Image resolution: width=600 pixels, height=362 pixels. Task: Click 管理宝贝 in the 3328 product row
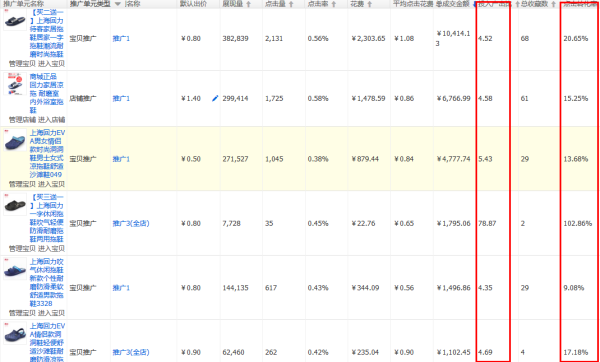(22, 313)
